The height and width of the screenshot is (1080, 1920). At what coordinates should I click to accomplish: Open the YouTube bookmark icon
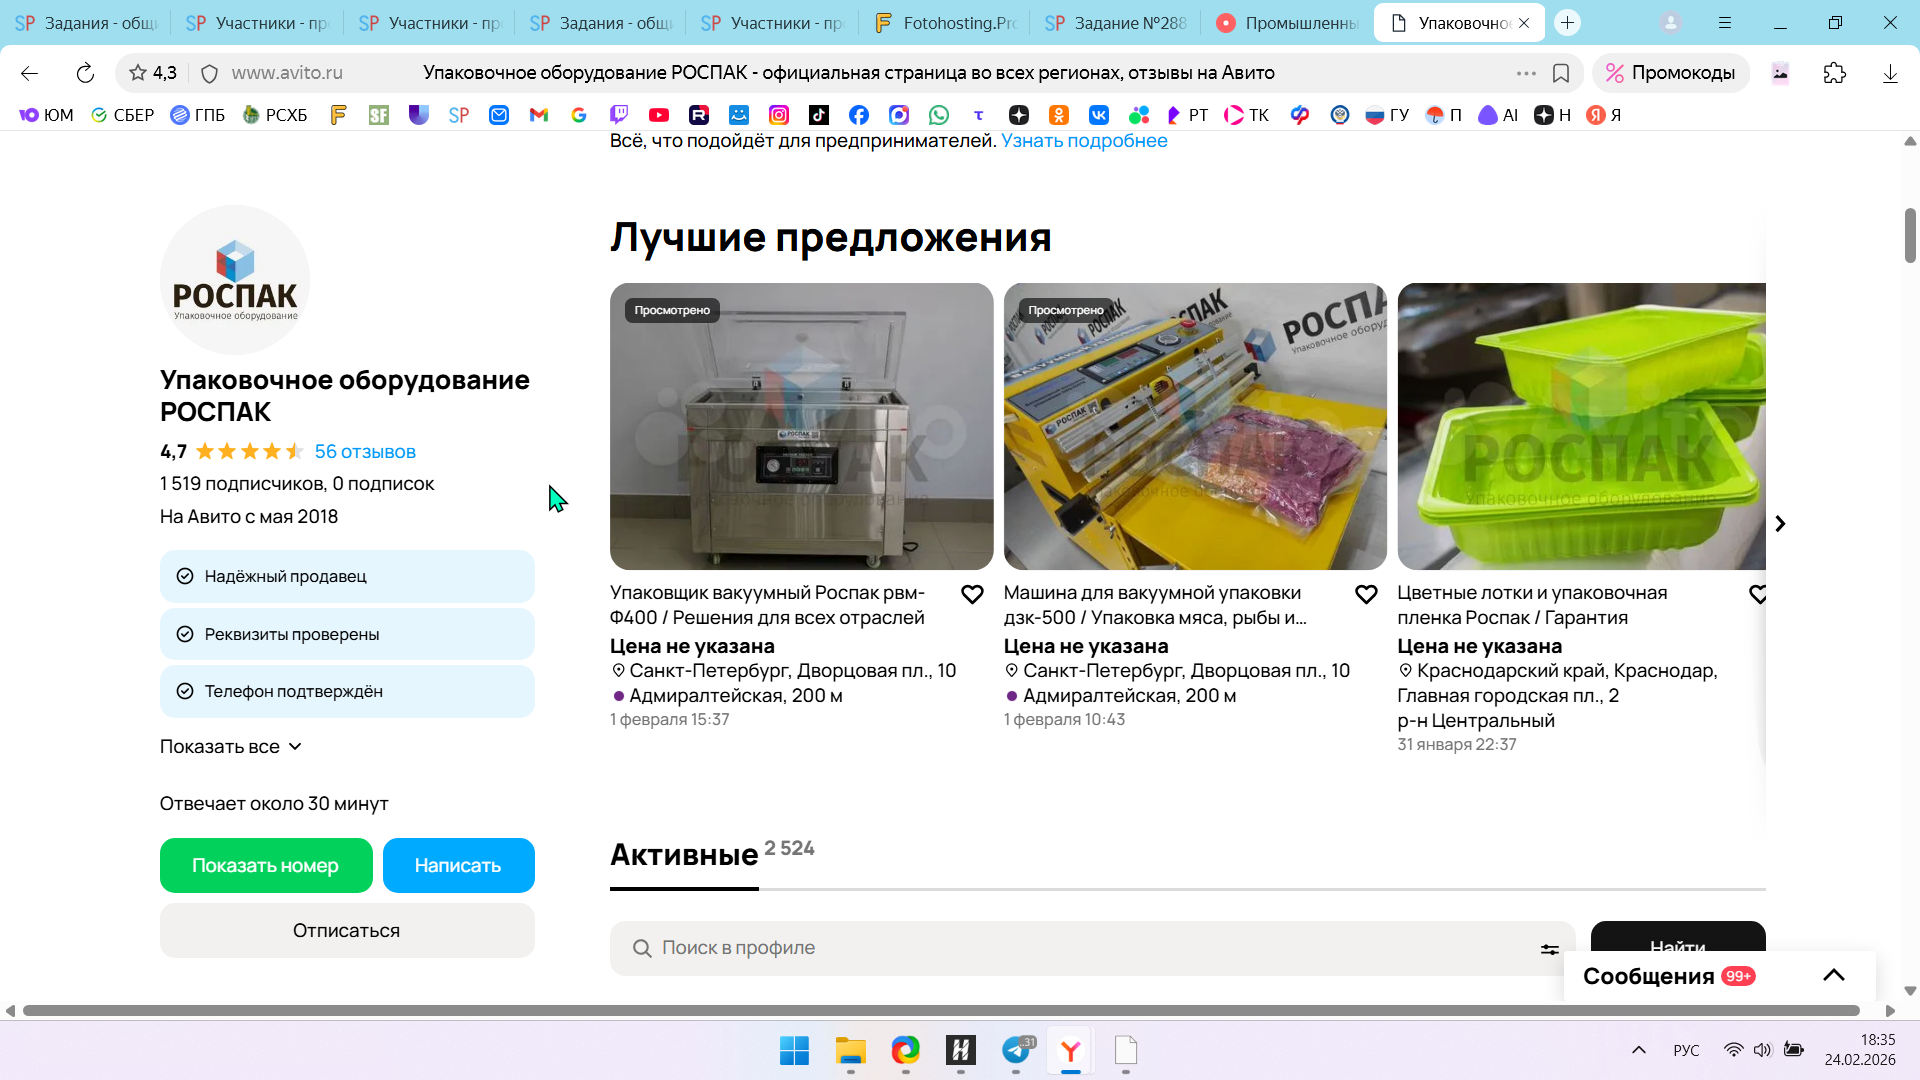[658, 115]
